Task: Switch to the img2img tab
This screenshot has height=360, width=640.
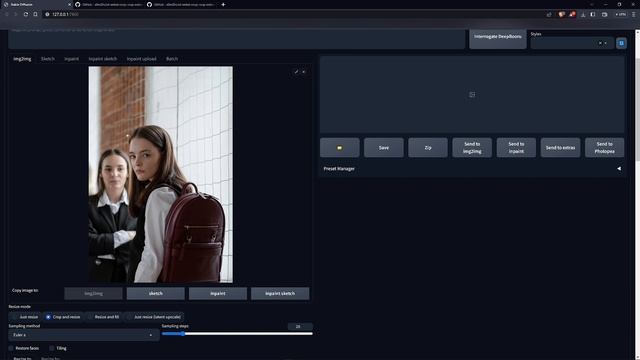Action: coord(22,59)
